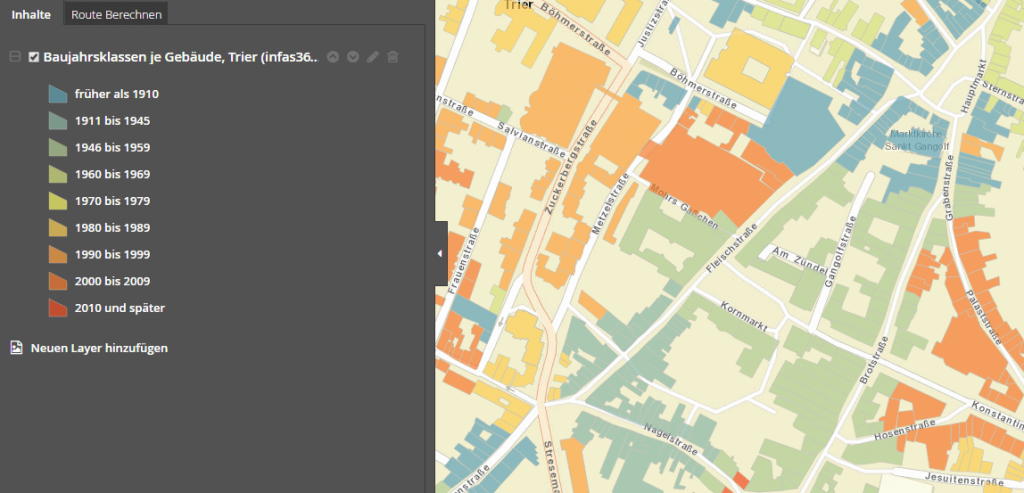This screenshot has height=493, width=1024.
Task: Collapse the side panel with the arrow handle
Action: 440,254
